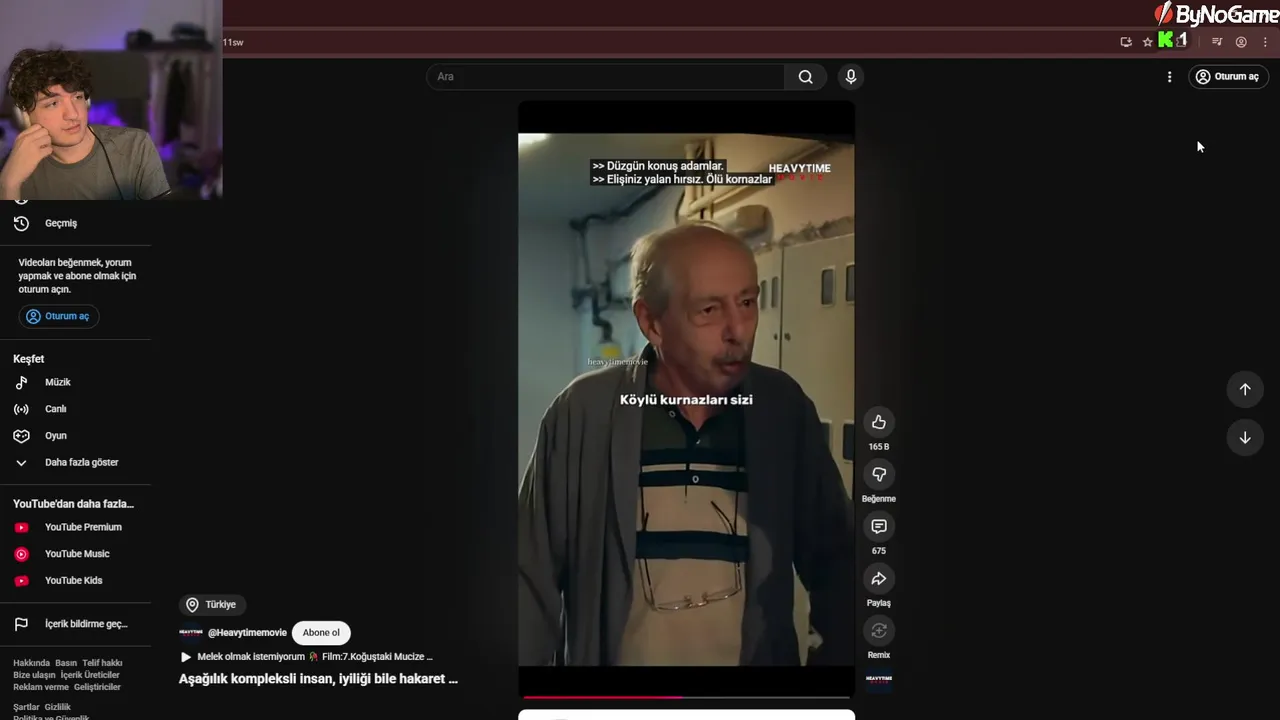Dislike the Short with Beğenme thumbs down
The height and width of the screenshot is (720, 1280).
(878, 474)
